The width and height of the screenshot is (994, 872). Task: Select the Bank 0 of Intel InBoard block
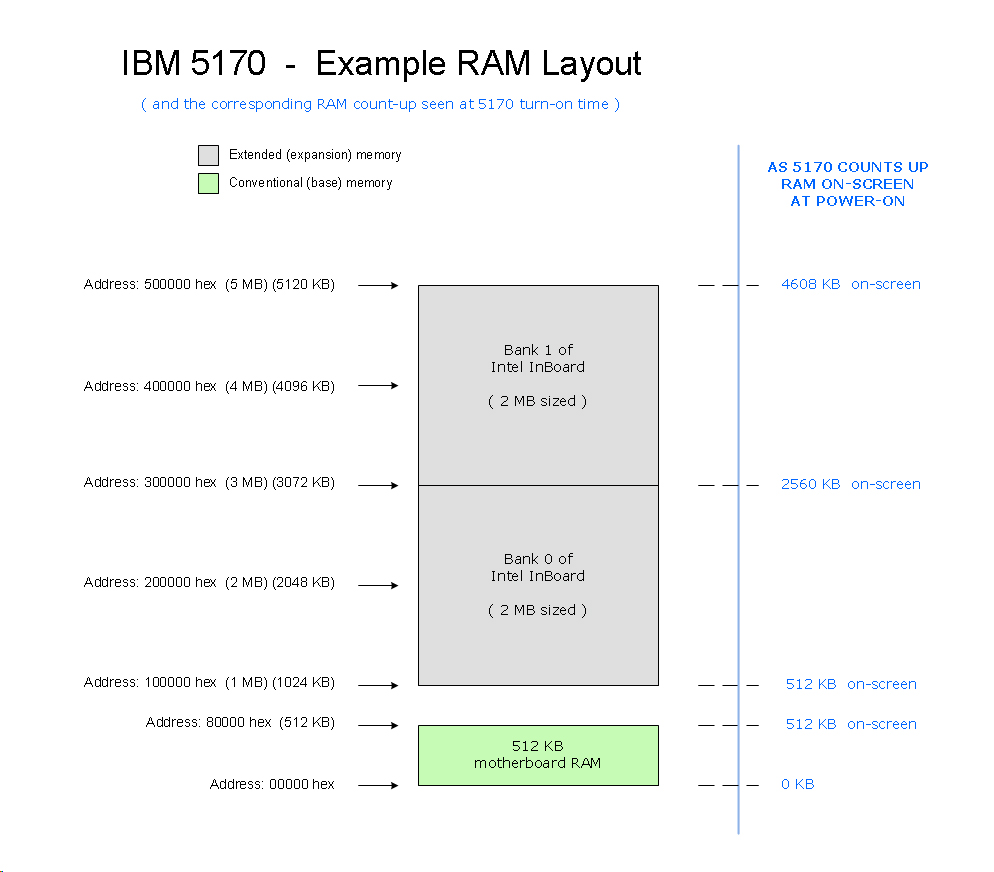coord(538,585)
